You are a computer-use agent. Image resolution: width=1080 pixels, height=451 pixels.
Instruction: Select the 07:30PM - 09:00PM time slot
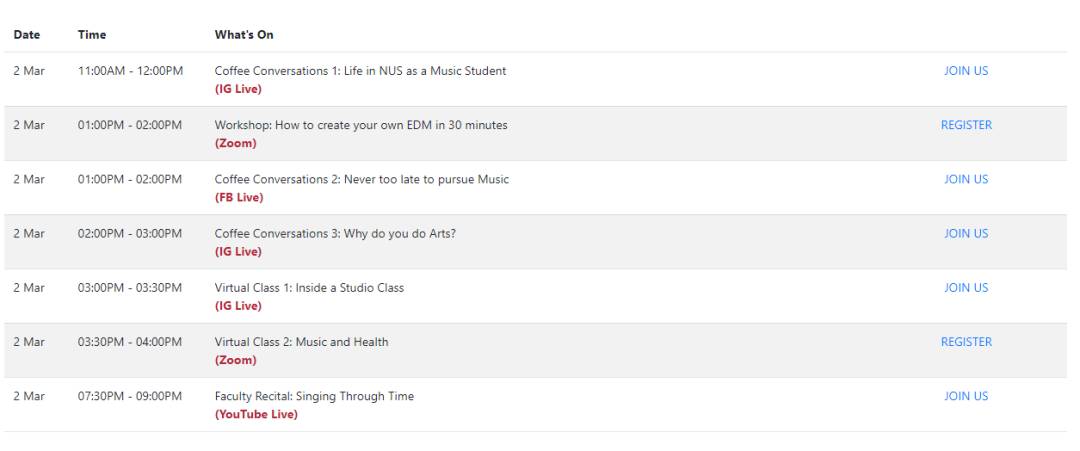129,396
